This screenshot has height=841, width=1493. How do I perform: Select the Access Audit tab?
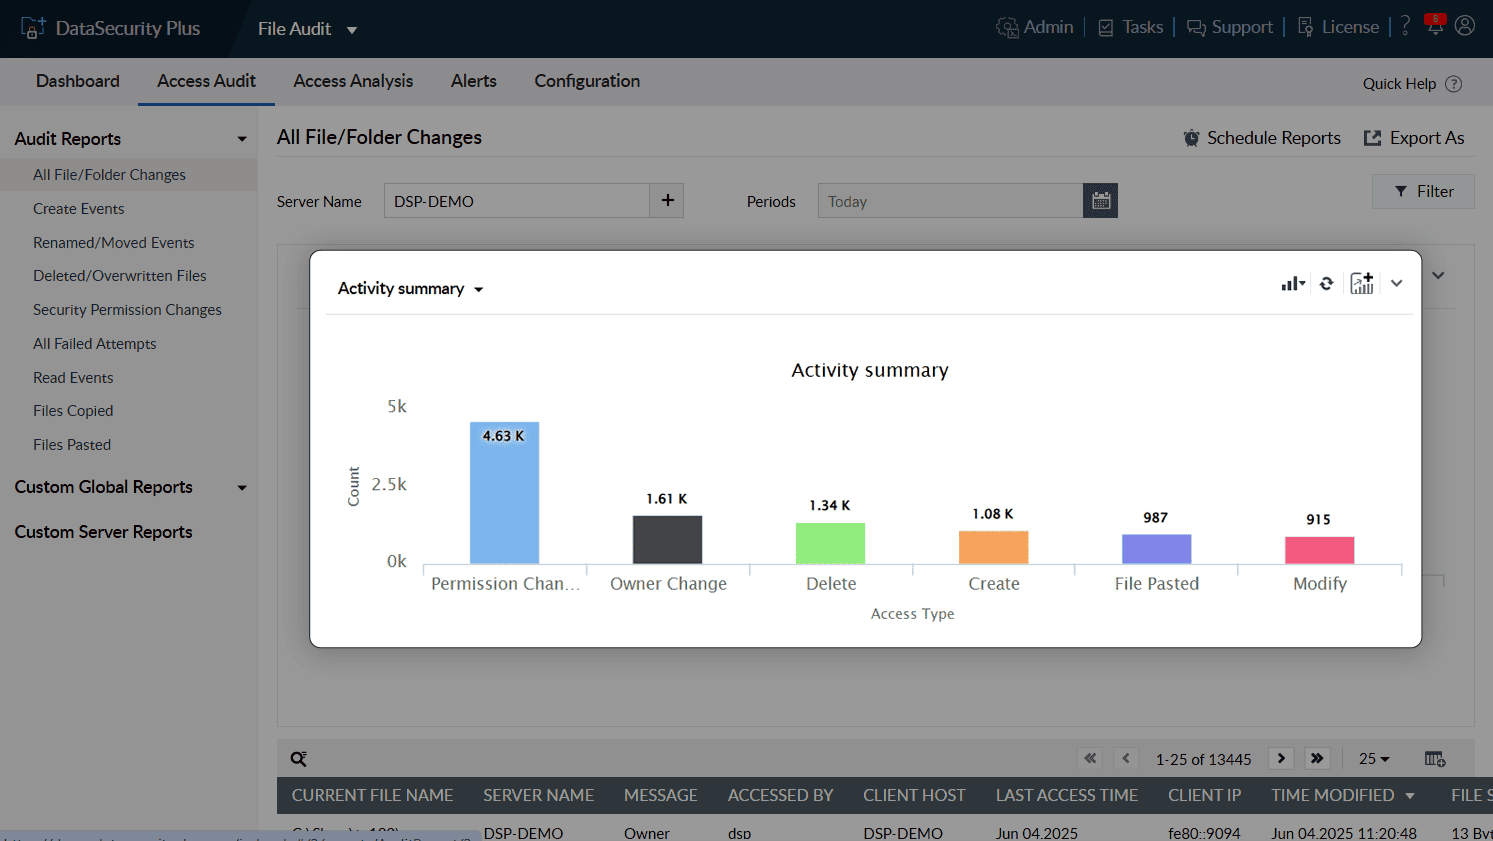click(206, 81)
